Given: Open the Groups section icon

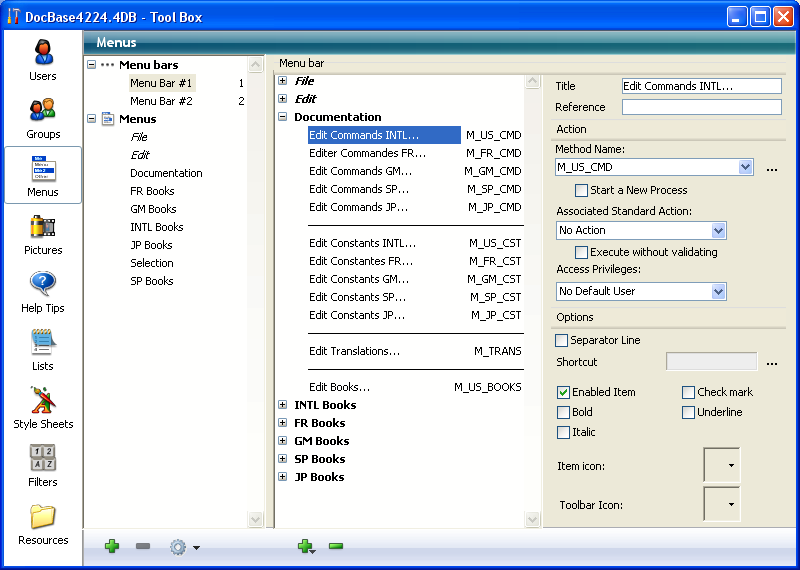Looking at the screenshot, I should (43, 117).
